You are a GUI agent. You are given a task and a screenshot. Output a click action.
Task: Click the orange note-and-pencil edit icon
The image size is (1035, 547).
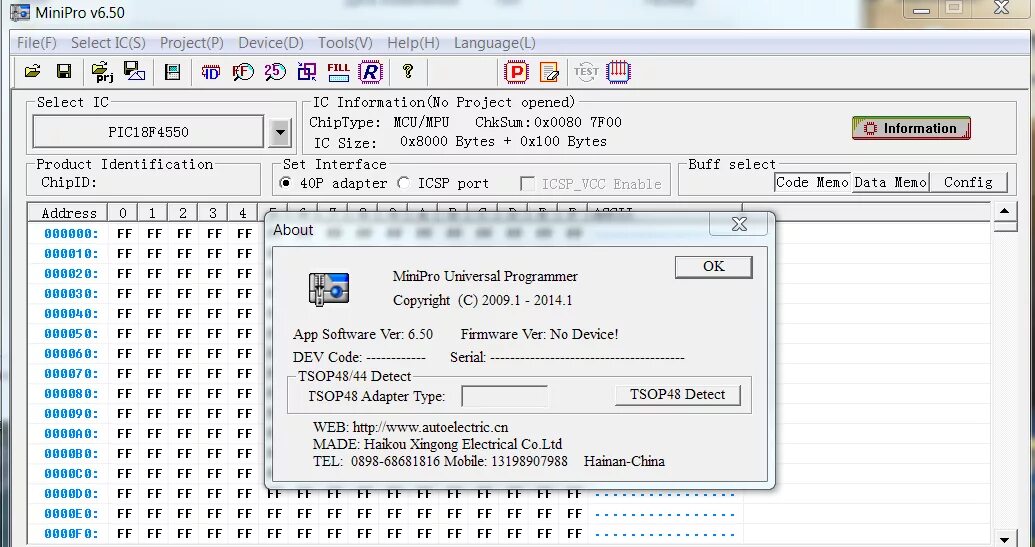pyautogui.click(x=549, y=72)
